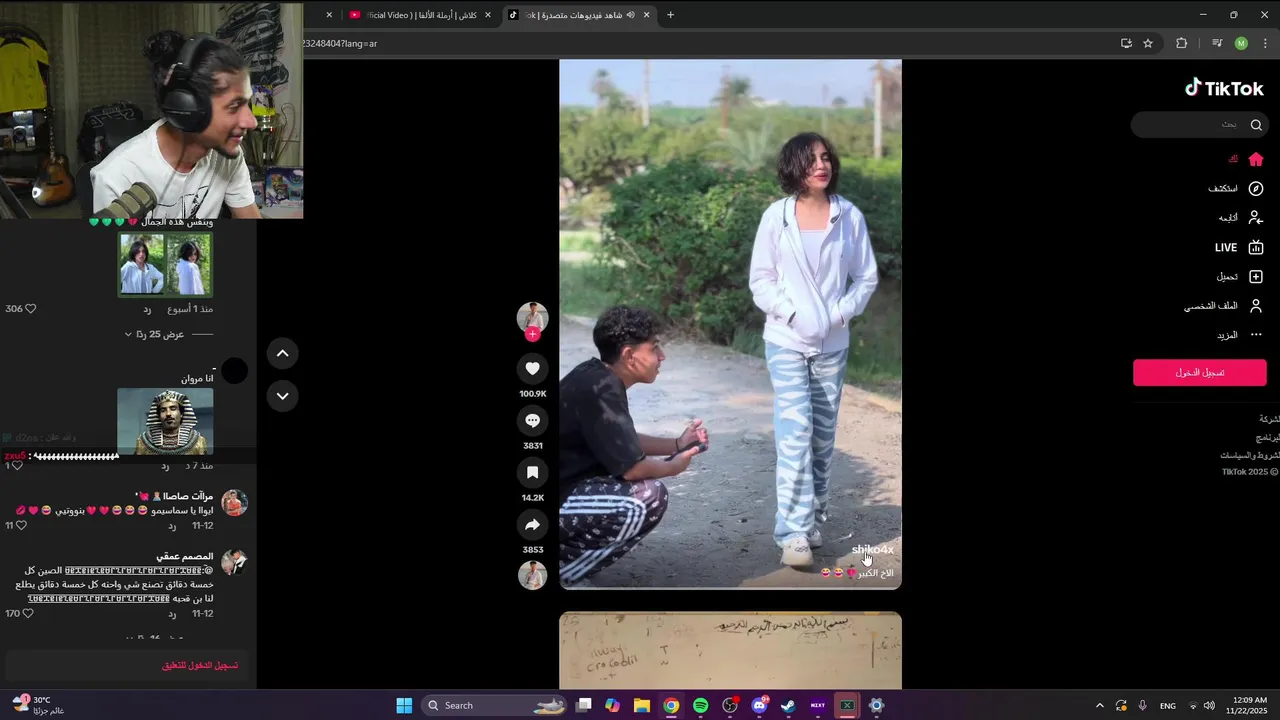Open Copilot from the taskbar
The height and width of the screenshot is (720, 1280).
pyautogui.click(x=612, y=705)
